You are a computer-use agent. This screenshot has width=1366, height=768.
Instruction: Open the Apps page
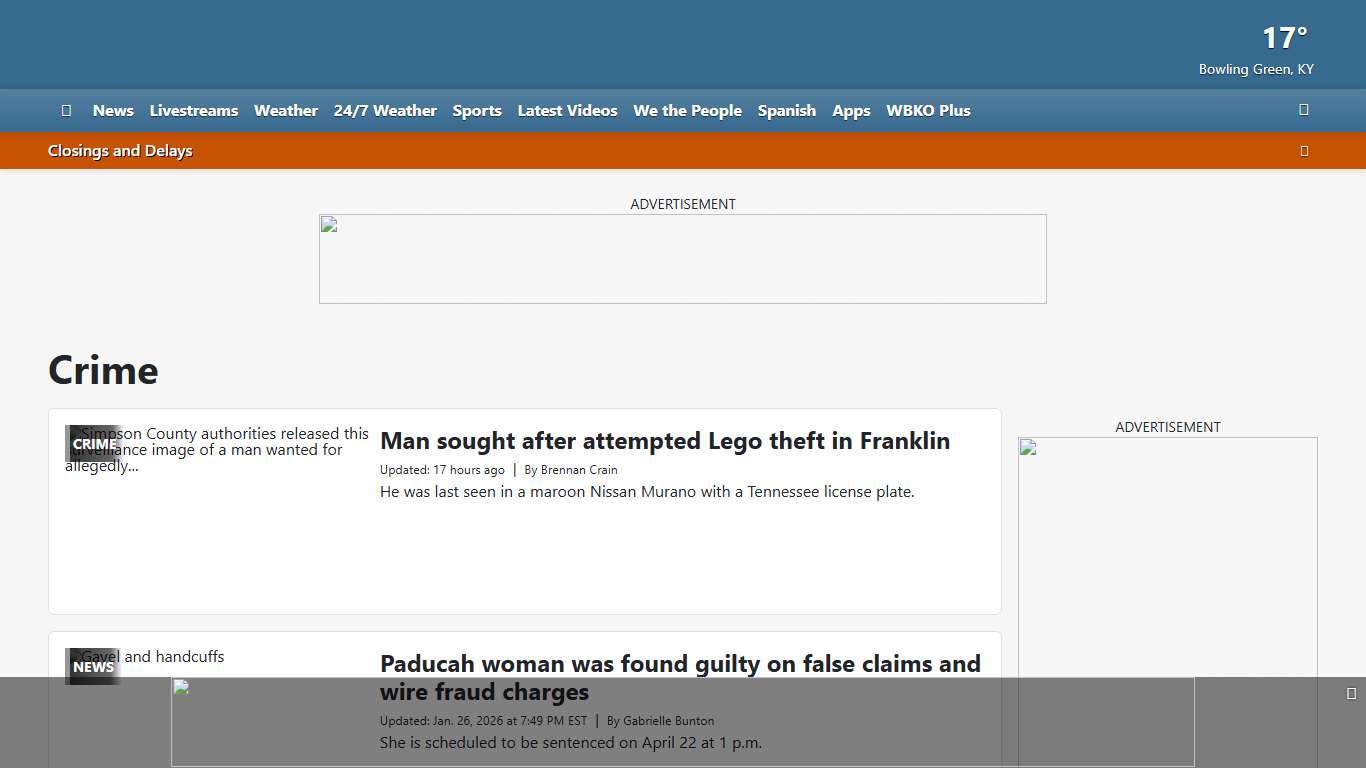pos(851,111)
